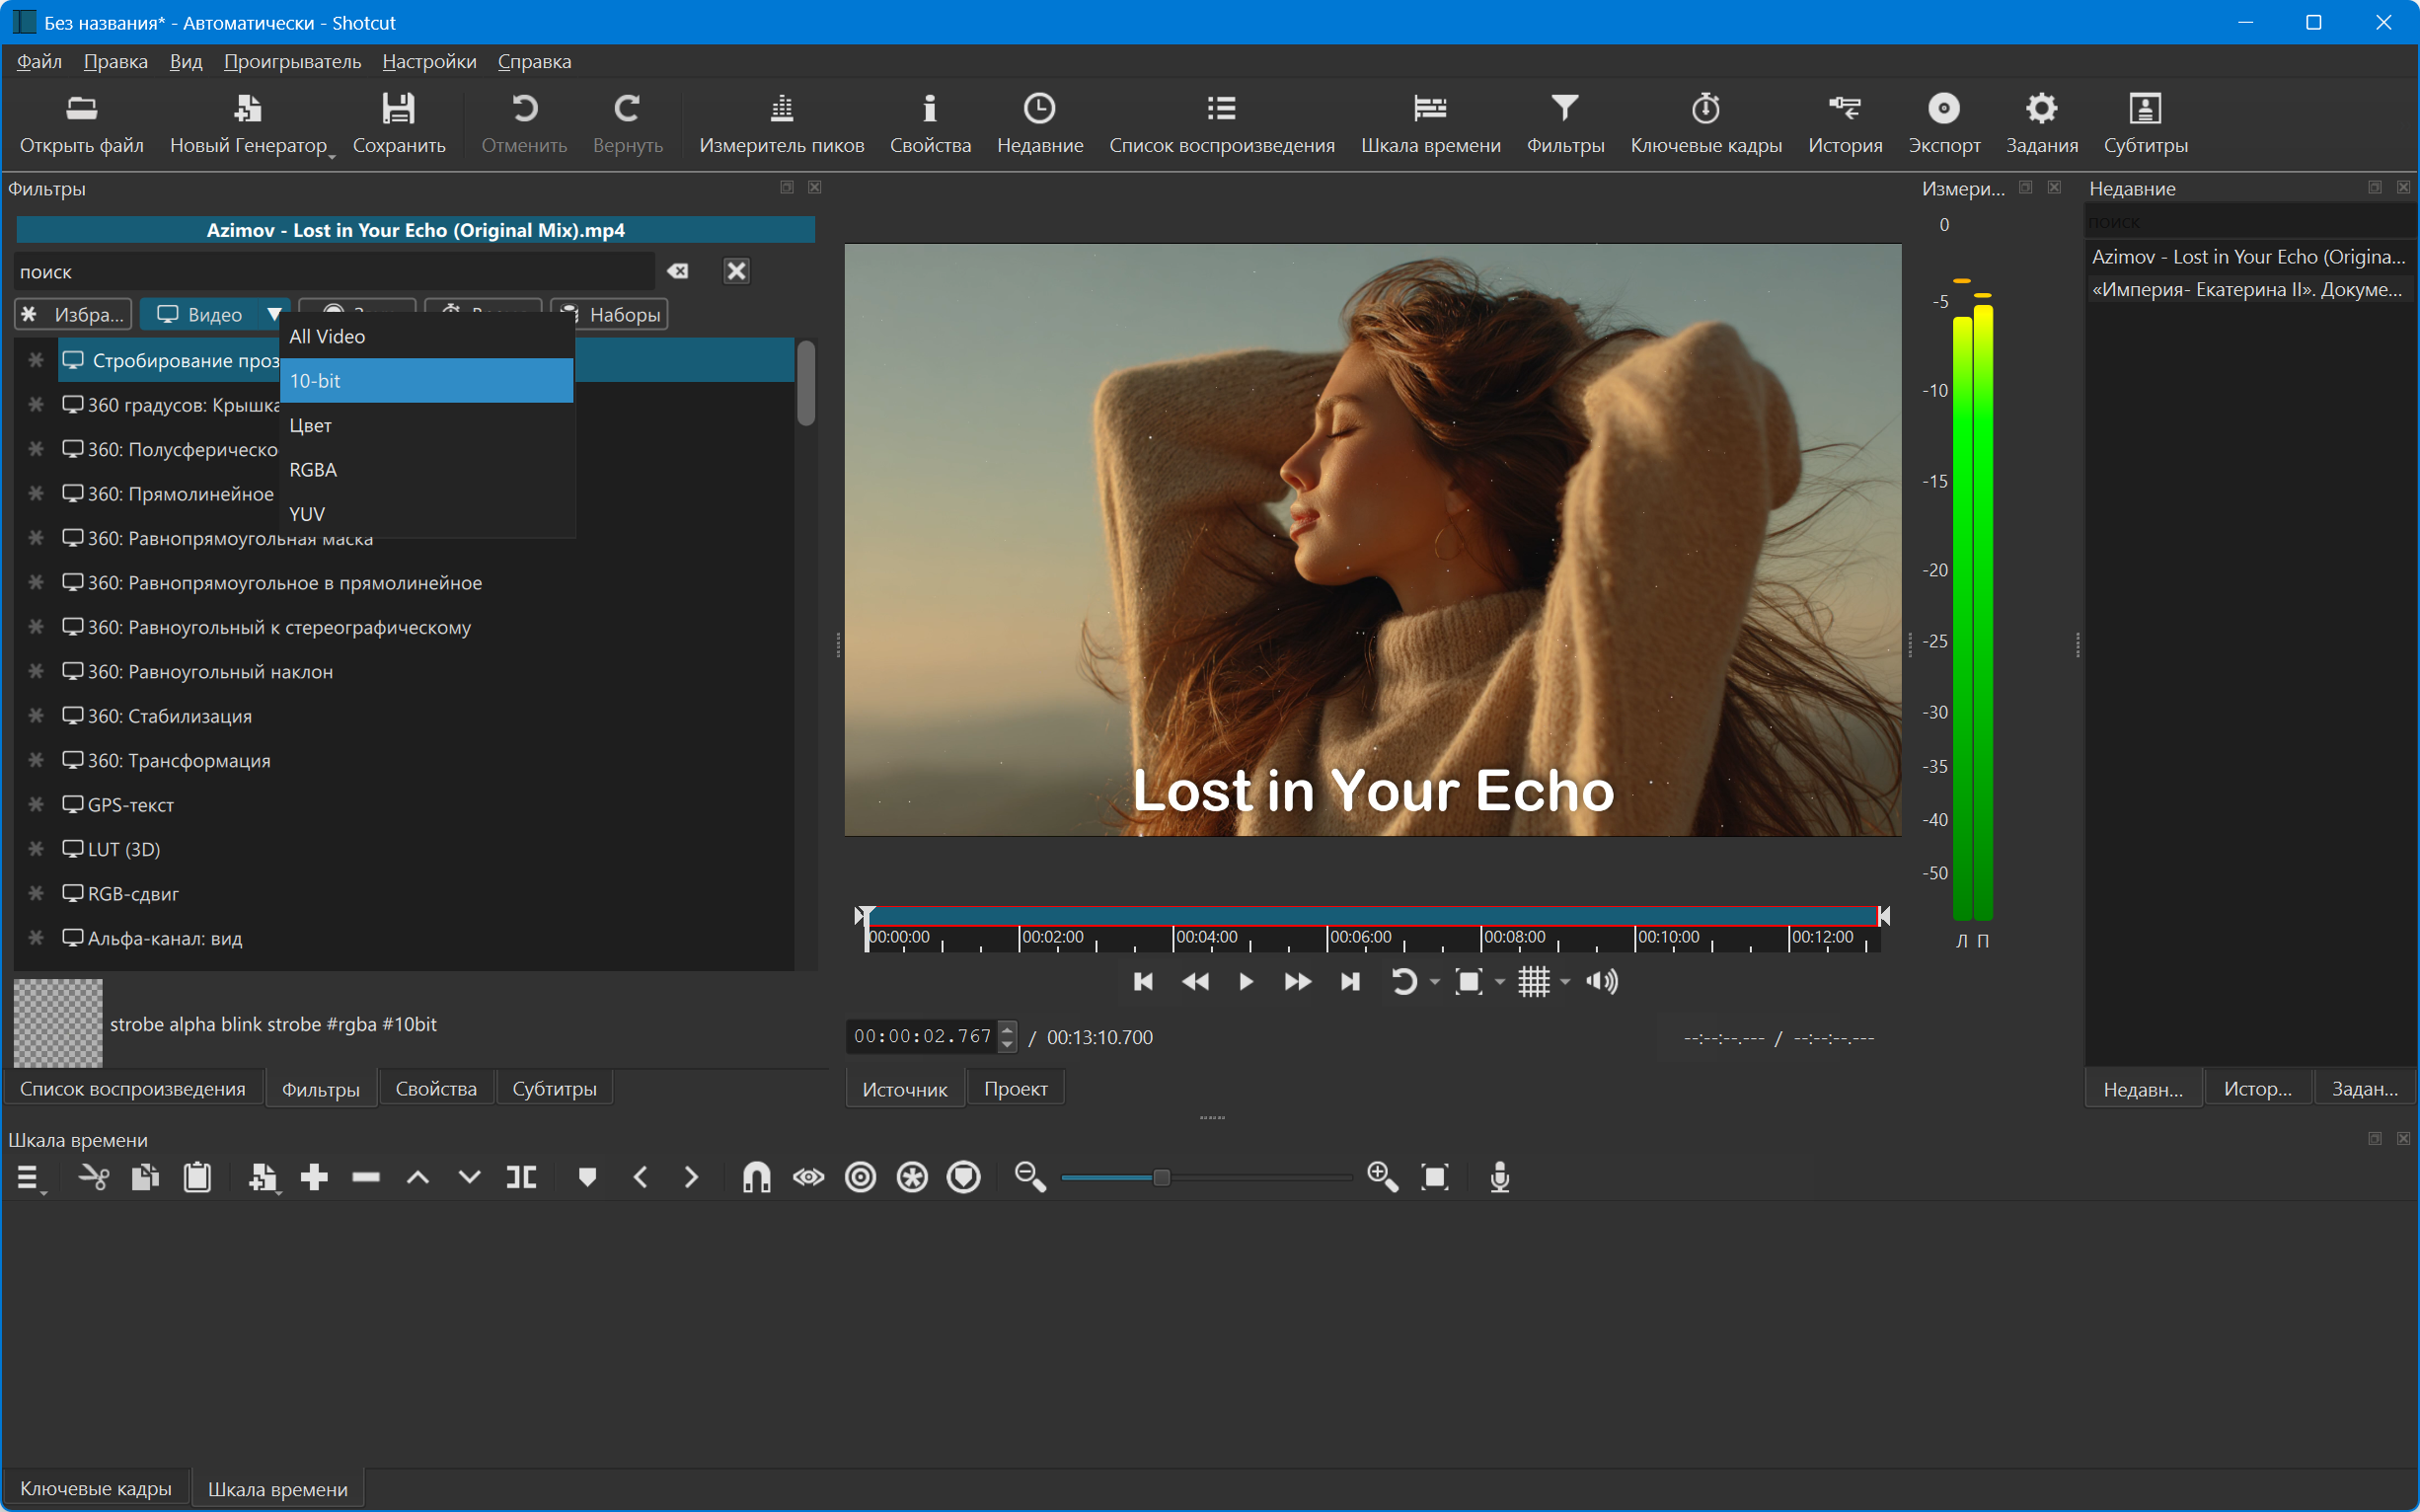Expand the zoom fit dropdown arrow

tap(1499, 982)
